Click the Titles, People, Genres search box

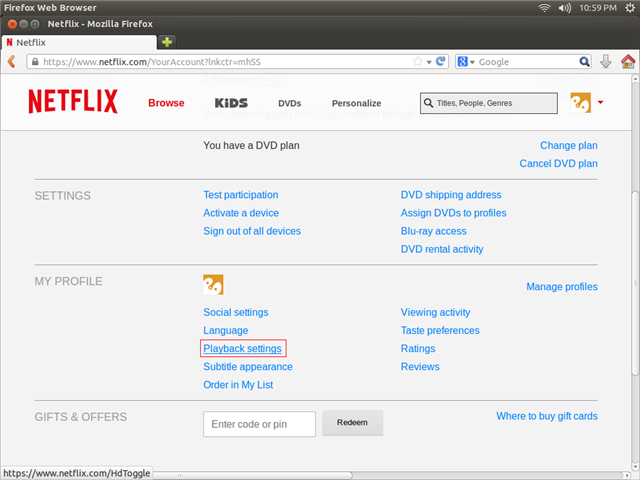489,103
